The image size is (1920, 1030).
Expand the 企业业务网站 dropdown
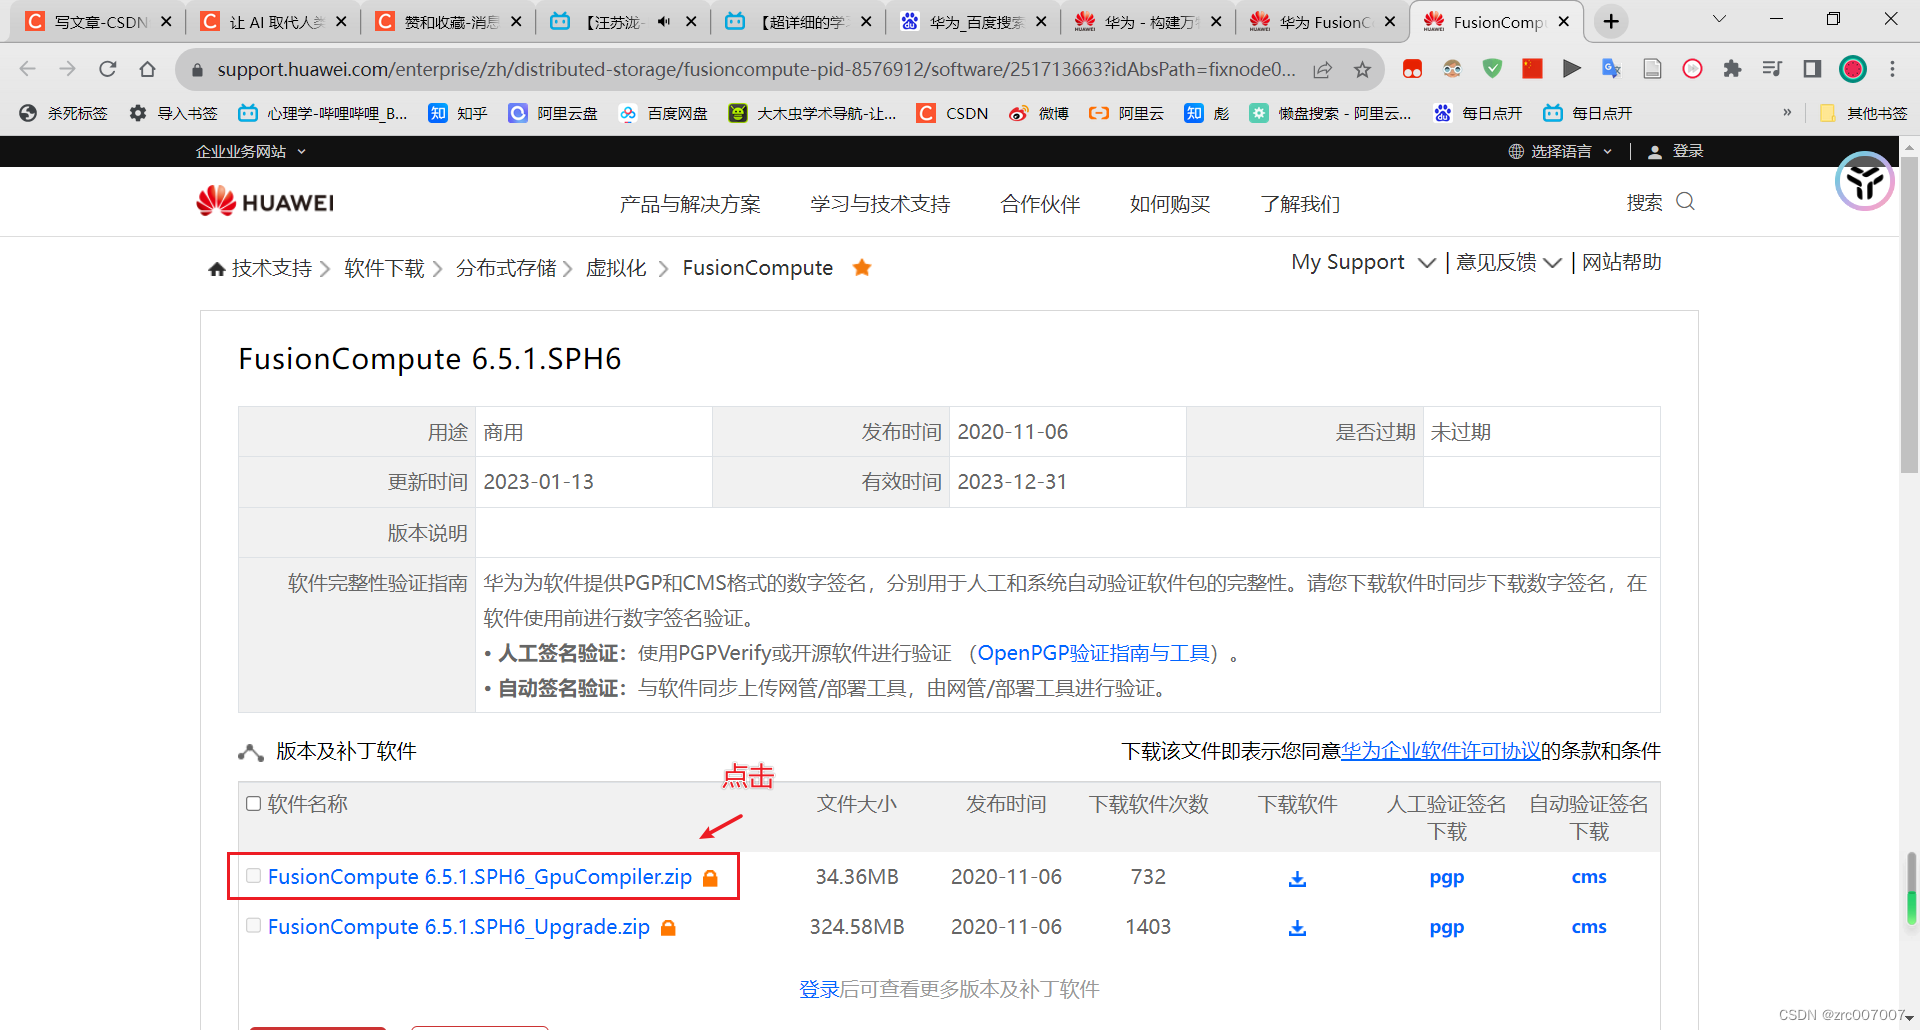(x=251, y=151)
